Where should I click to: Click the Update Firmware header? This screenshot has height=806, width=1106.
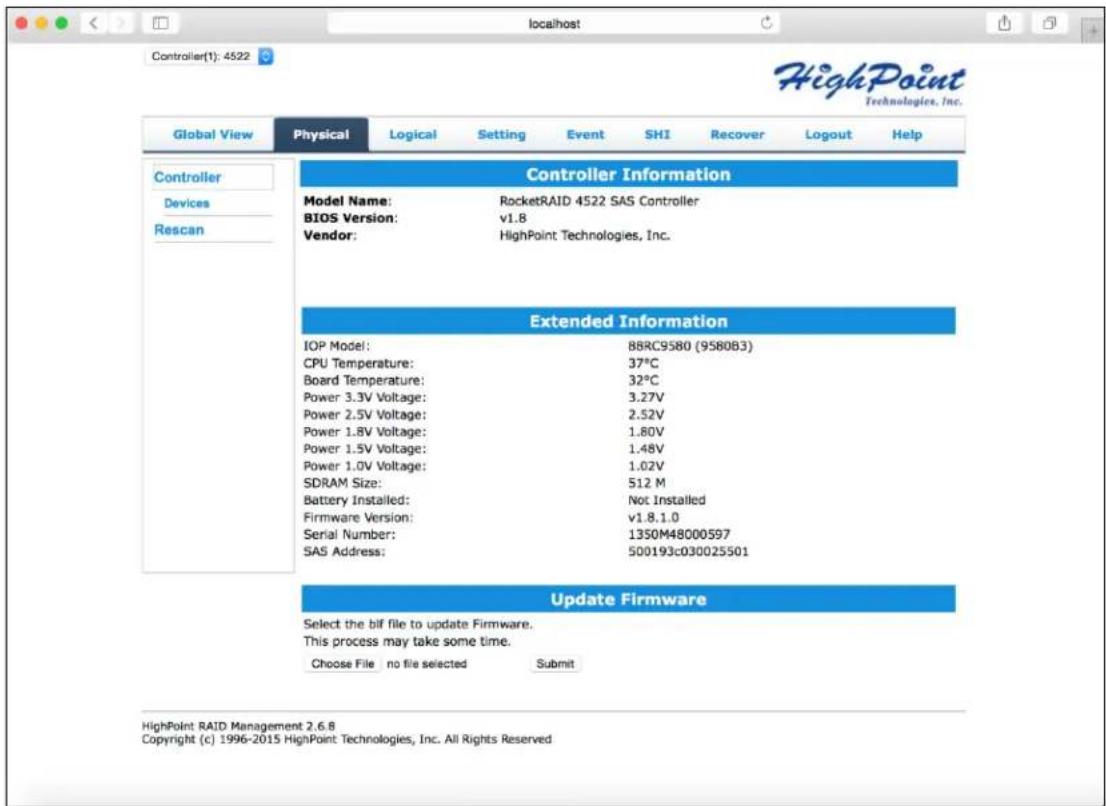click(x=628, y=599)
